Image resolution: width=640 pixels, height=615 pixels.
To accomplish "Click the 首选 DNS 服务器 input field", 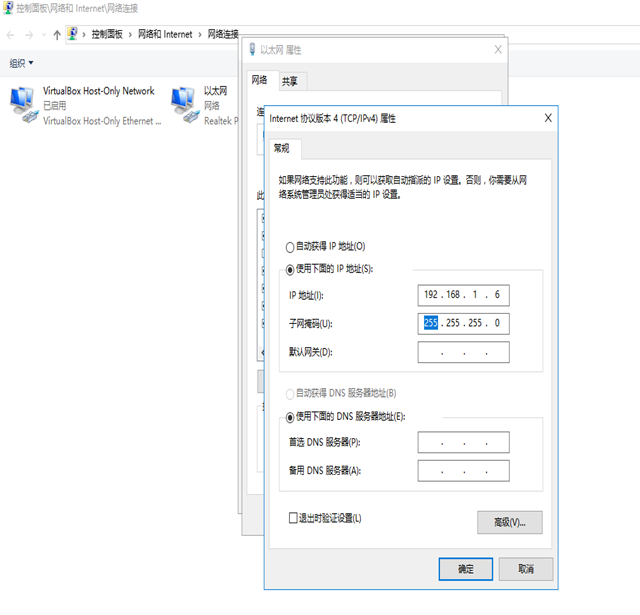I will 463,442.
